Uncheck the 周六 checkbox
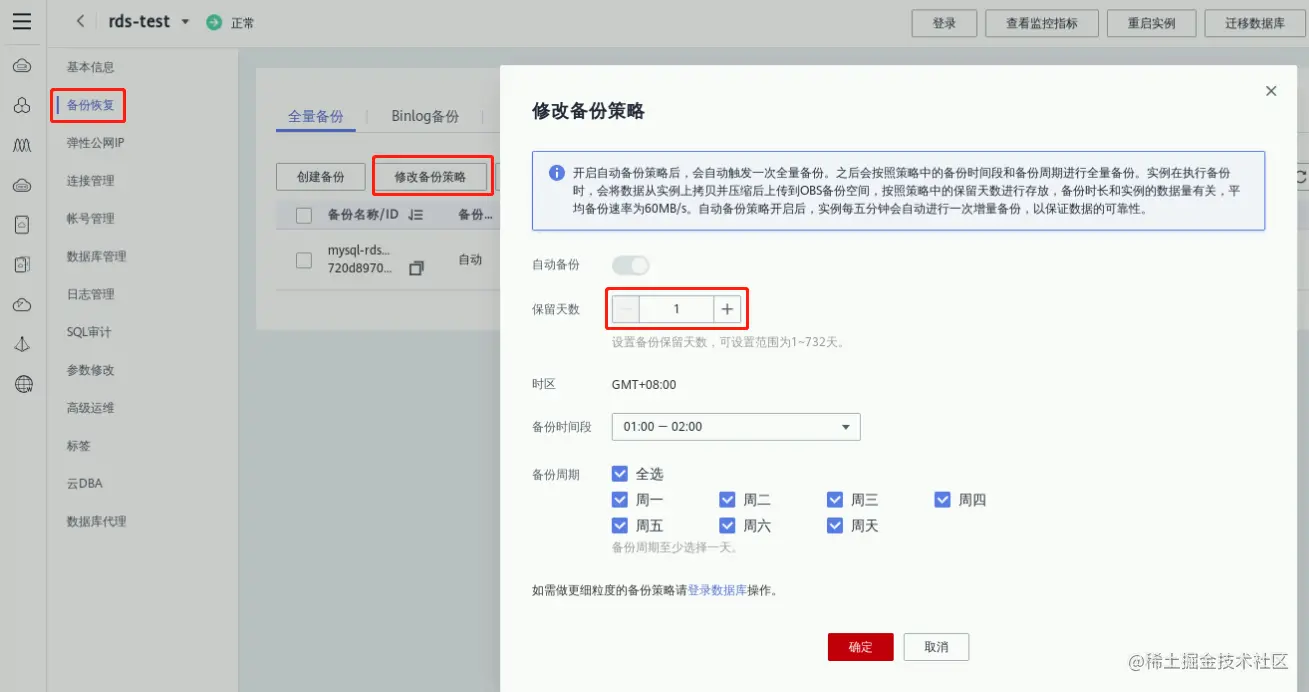Viewport: 1309px width, 692px height. (x=727, y=526)
